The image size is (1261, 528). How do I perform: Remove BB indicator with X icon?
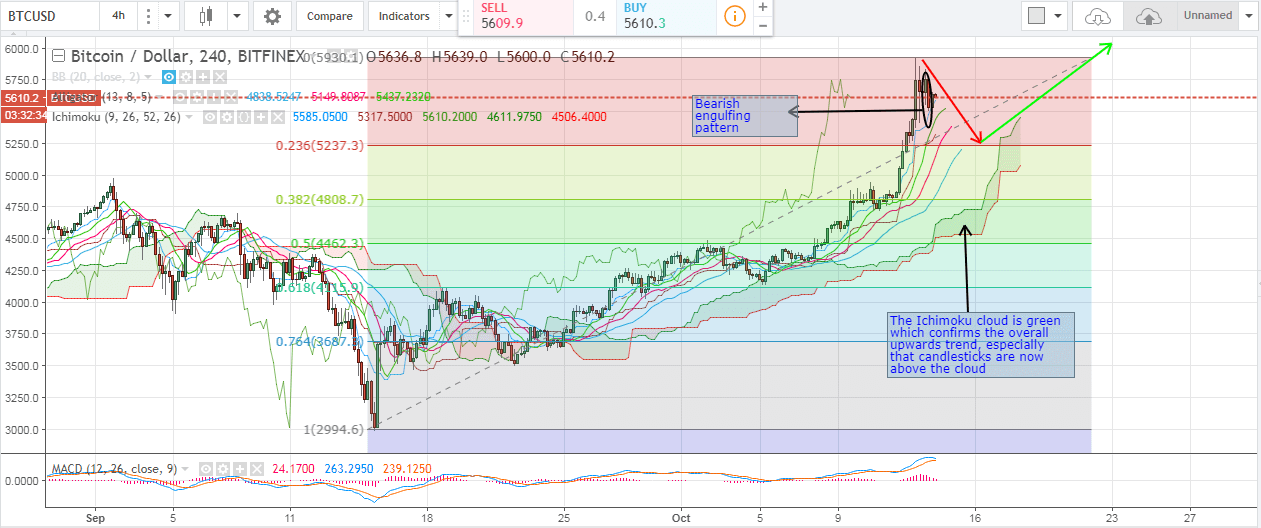[219, 77]
